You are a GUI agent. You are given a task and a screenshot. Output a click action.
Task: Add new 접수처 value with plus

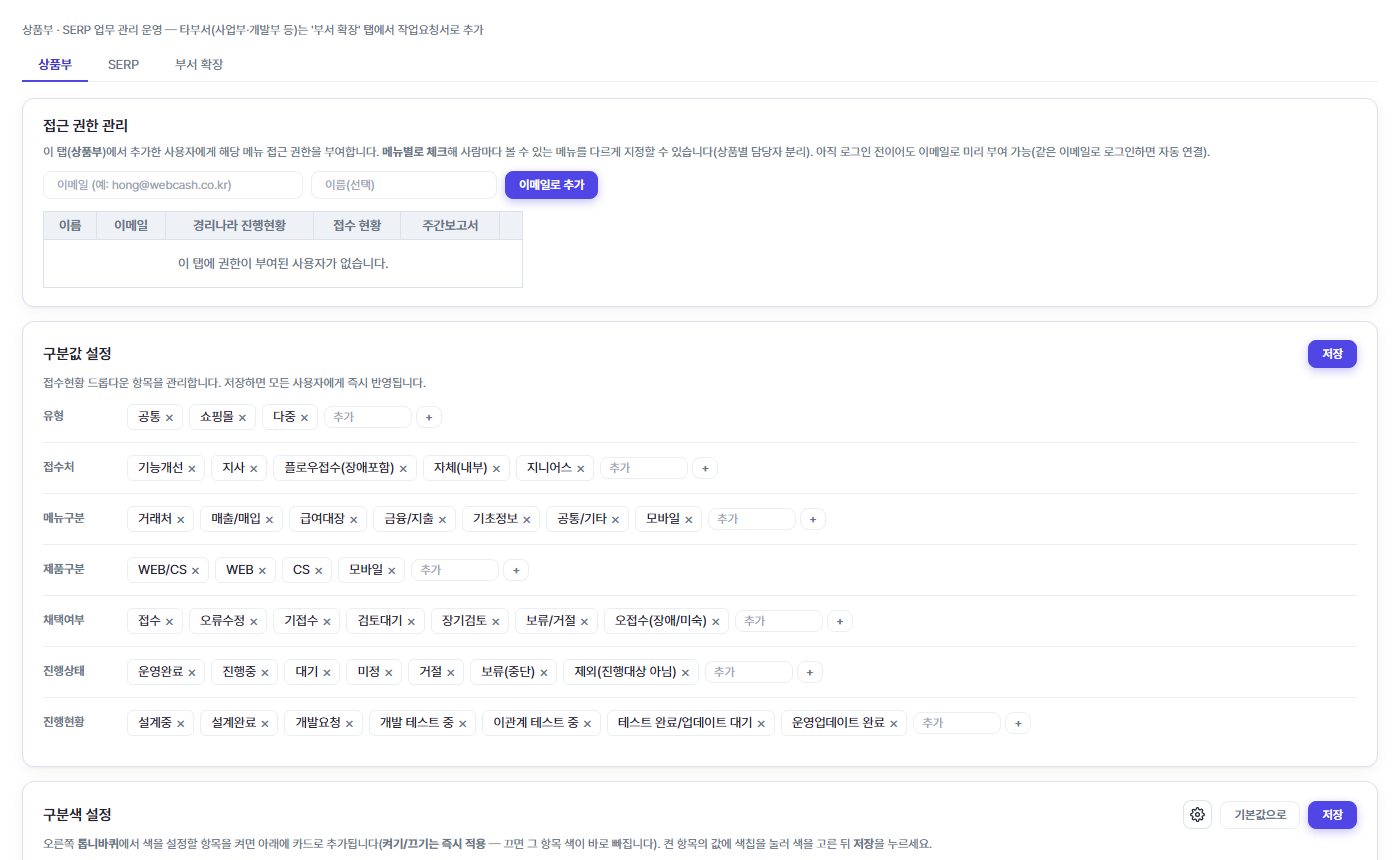pos(705,468)
